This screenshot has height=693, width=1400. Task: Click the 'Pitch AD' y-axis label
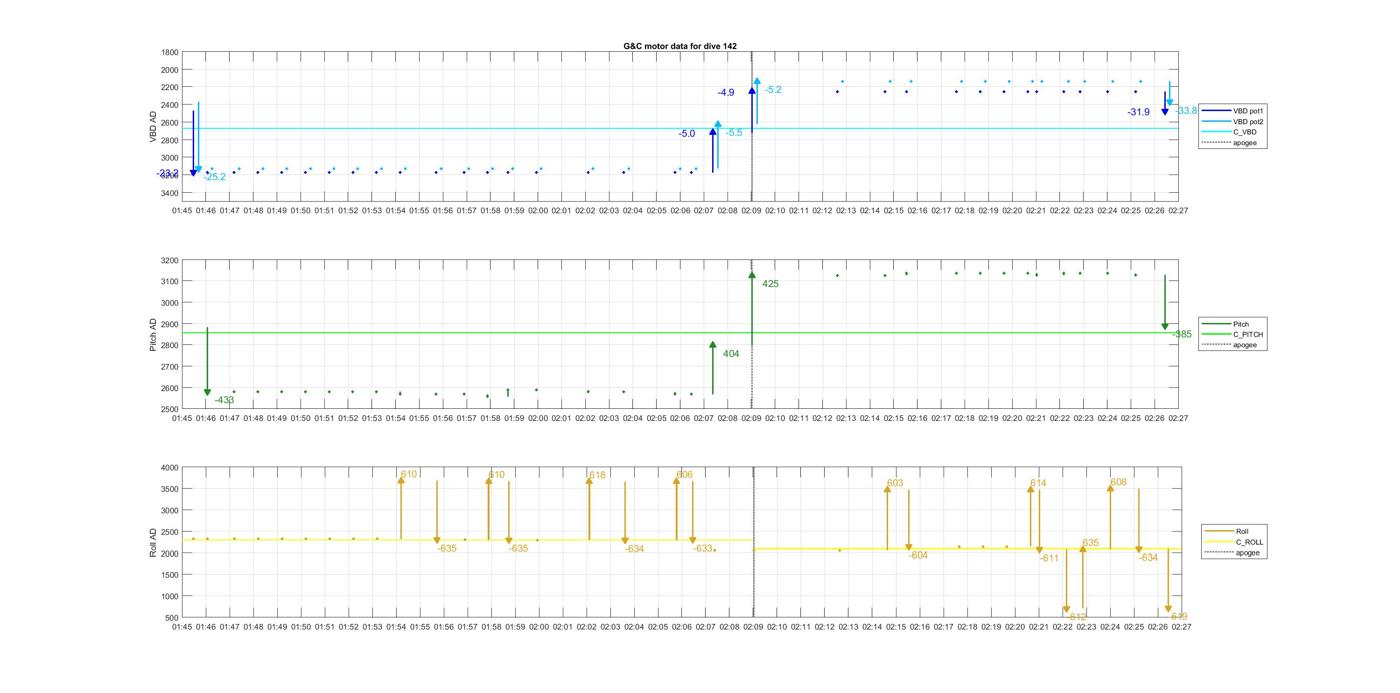[x=153, y=335]
